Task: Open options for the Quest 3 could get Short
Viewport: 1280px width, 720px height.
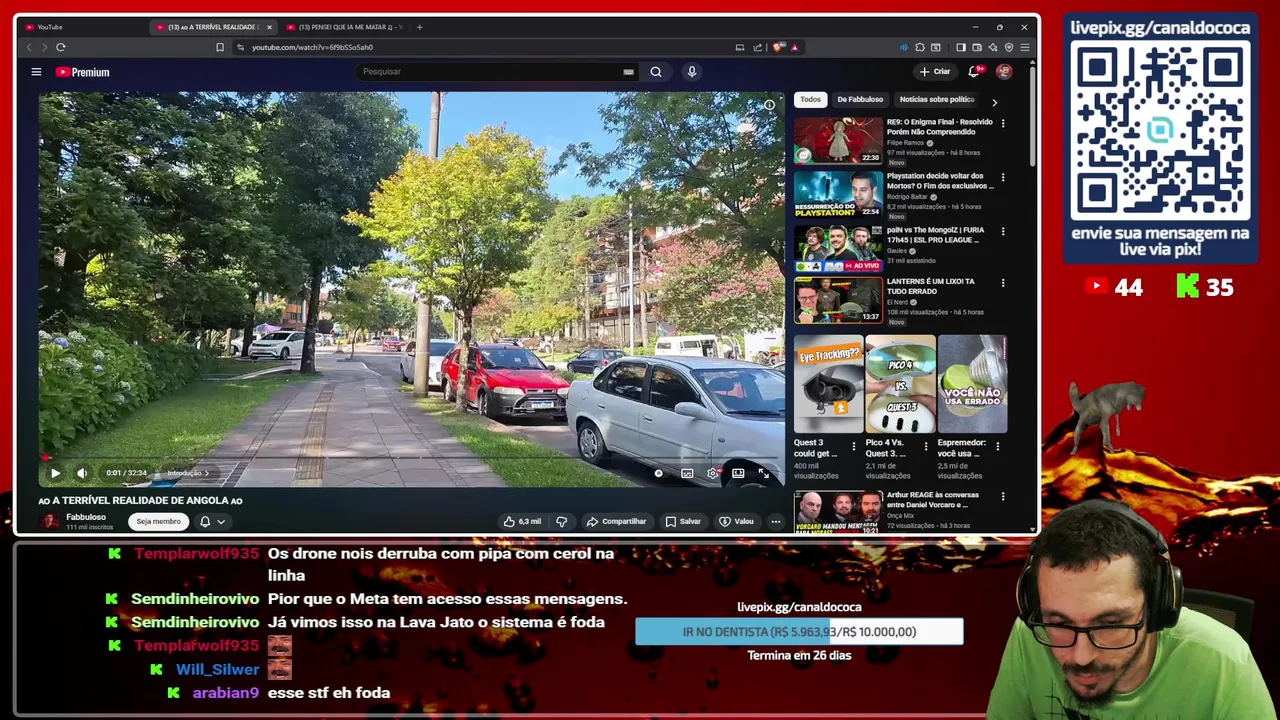Action: (x=854, y=446)
